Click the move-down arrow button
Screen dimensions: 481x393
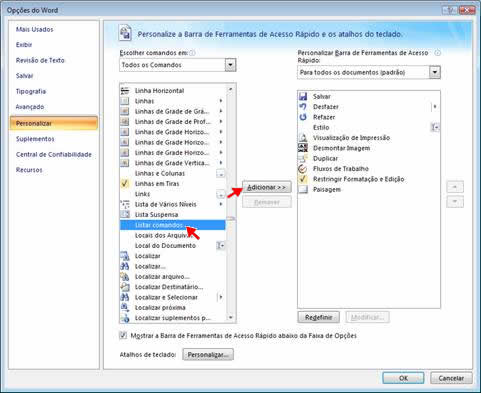click(455, 202)
